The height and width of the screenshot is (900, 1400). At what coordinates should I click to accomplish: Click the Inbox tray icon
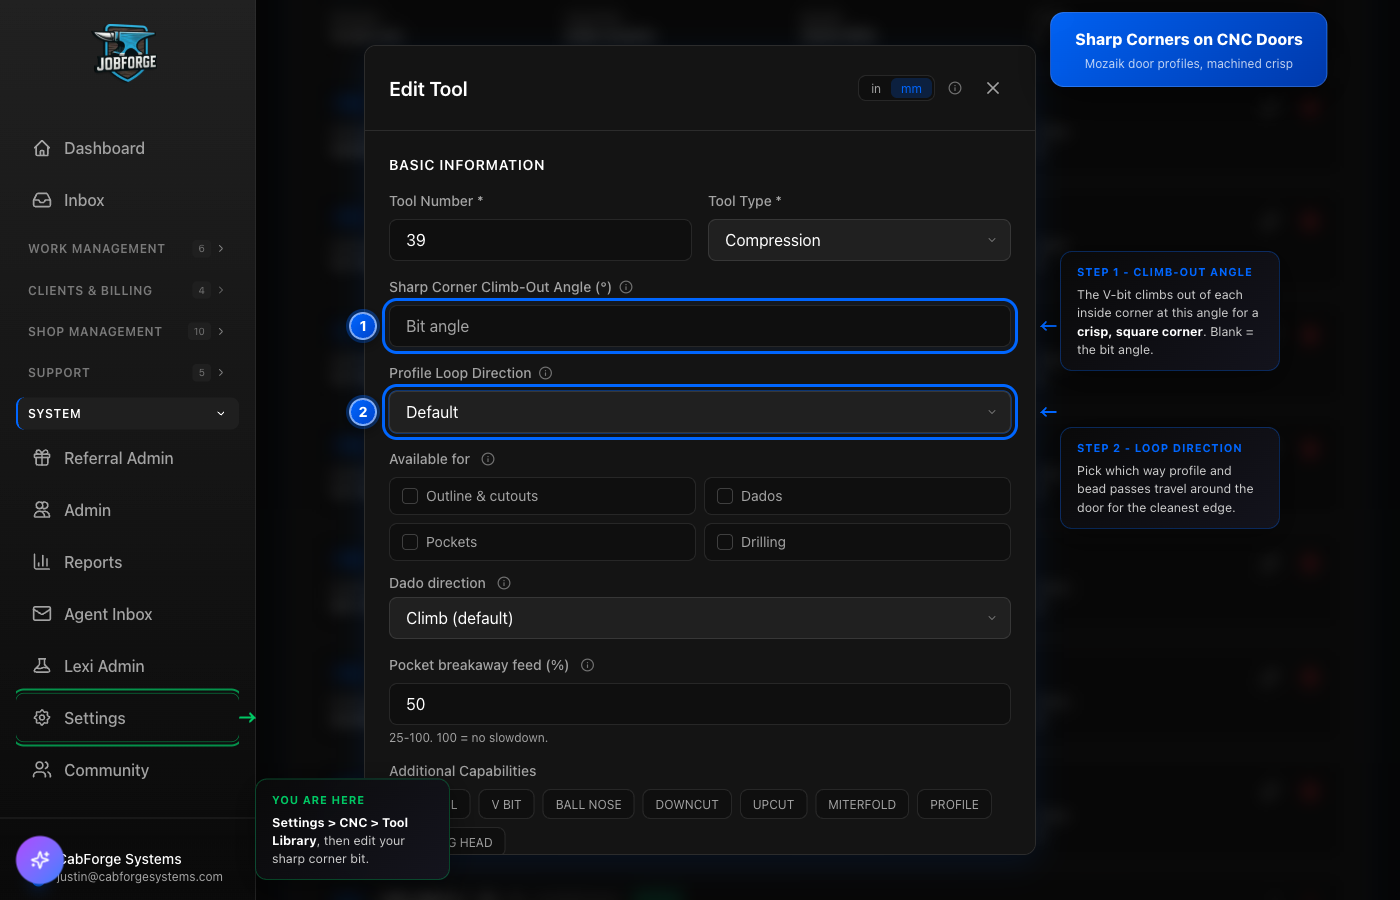tap(42, 200)
